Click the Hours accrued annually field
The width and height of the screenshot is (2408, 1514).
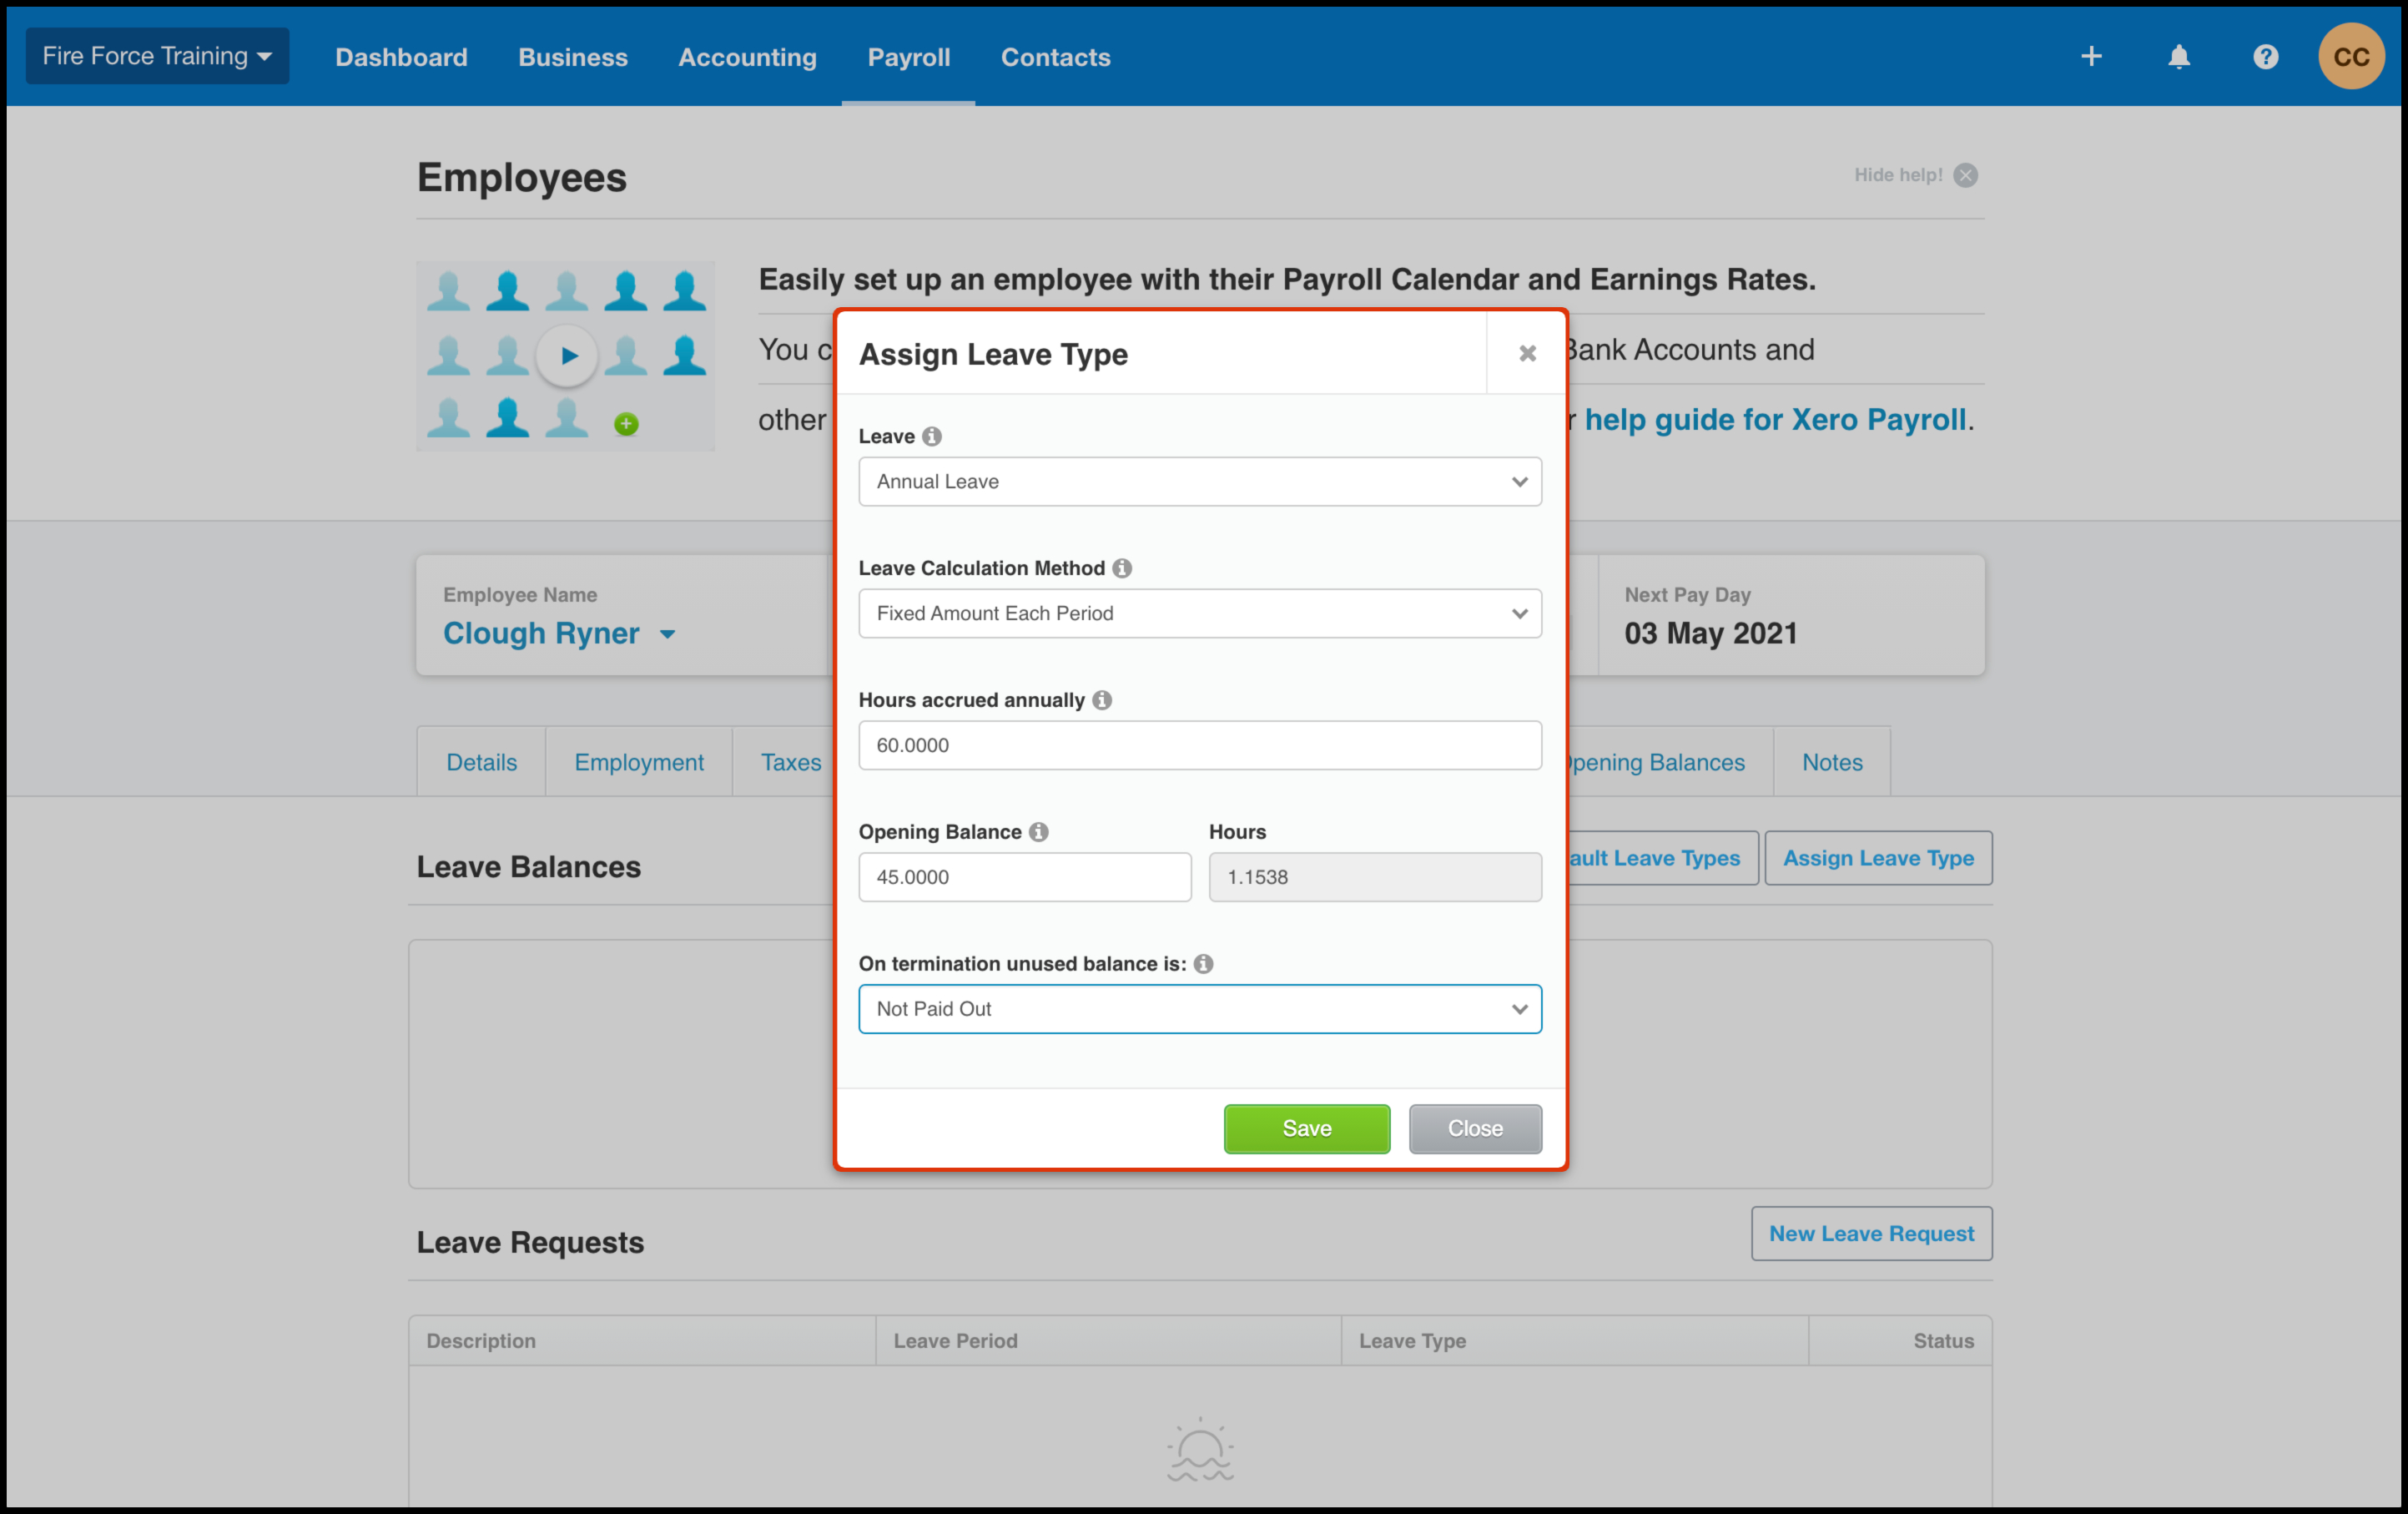point(1199,745)
